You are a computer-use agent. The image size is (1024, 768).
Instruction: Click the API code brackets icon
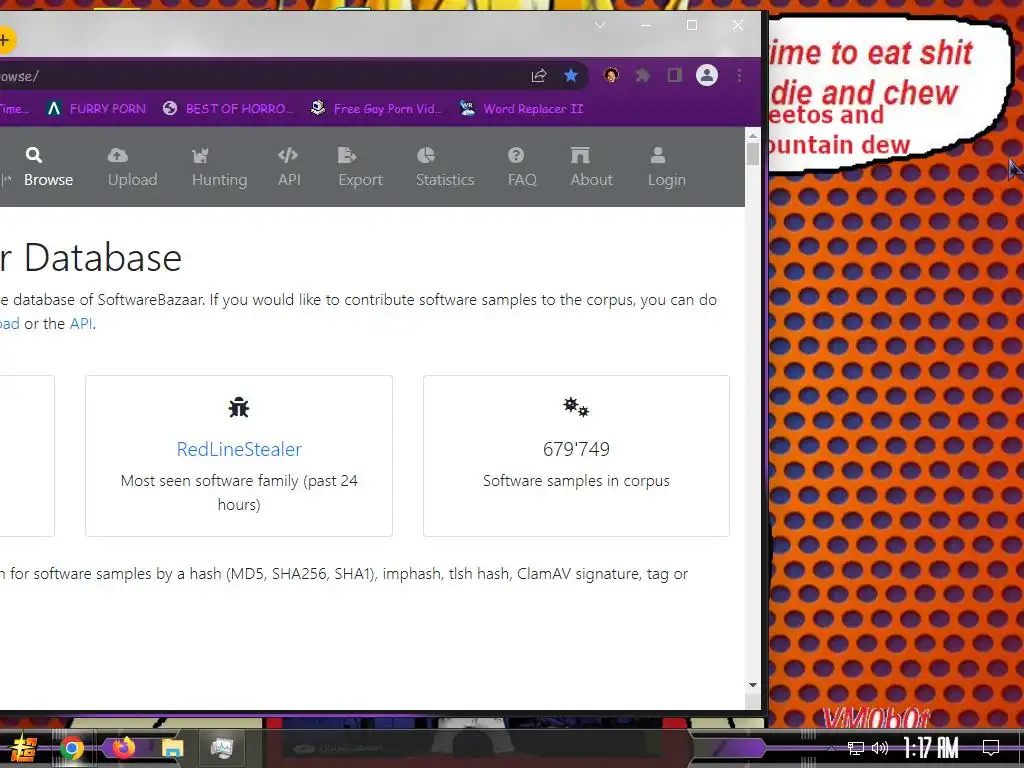288,155
